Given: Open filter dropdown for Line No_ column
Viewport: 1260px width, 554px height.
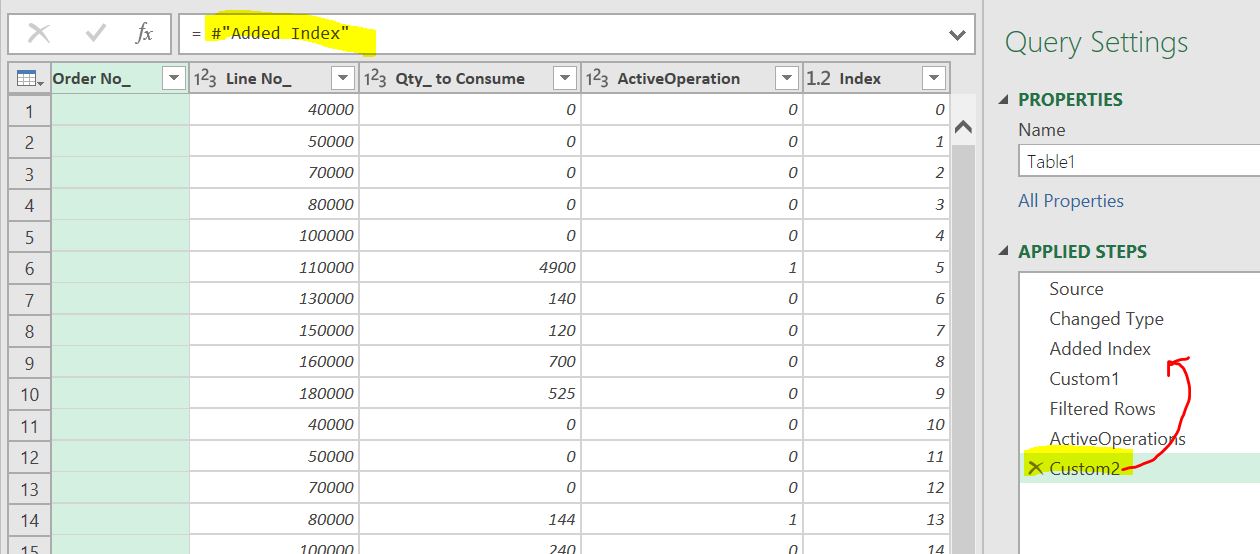Looking at the screenshot, I should coord(343,78).
